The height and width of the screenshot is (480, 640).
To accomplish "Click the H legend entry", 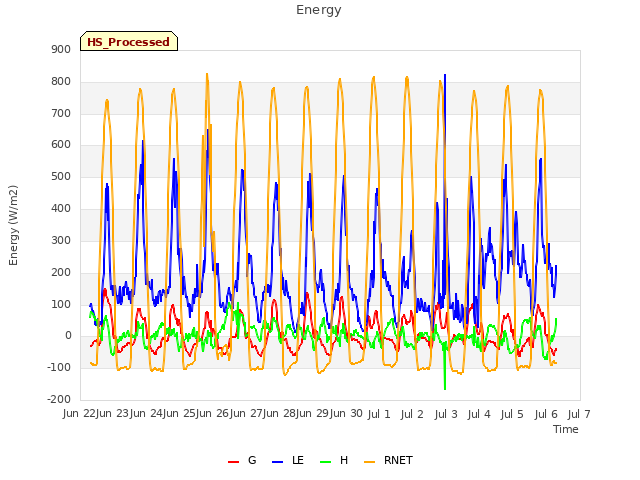I will [x=334, y=460].
